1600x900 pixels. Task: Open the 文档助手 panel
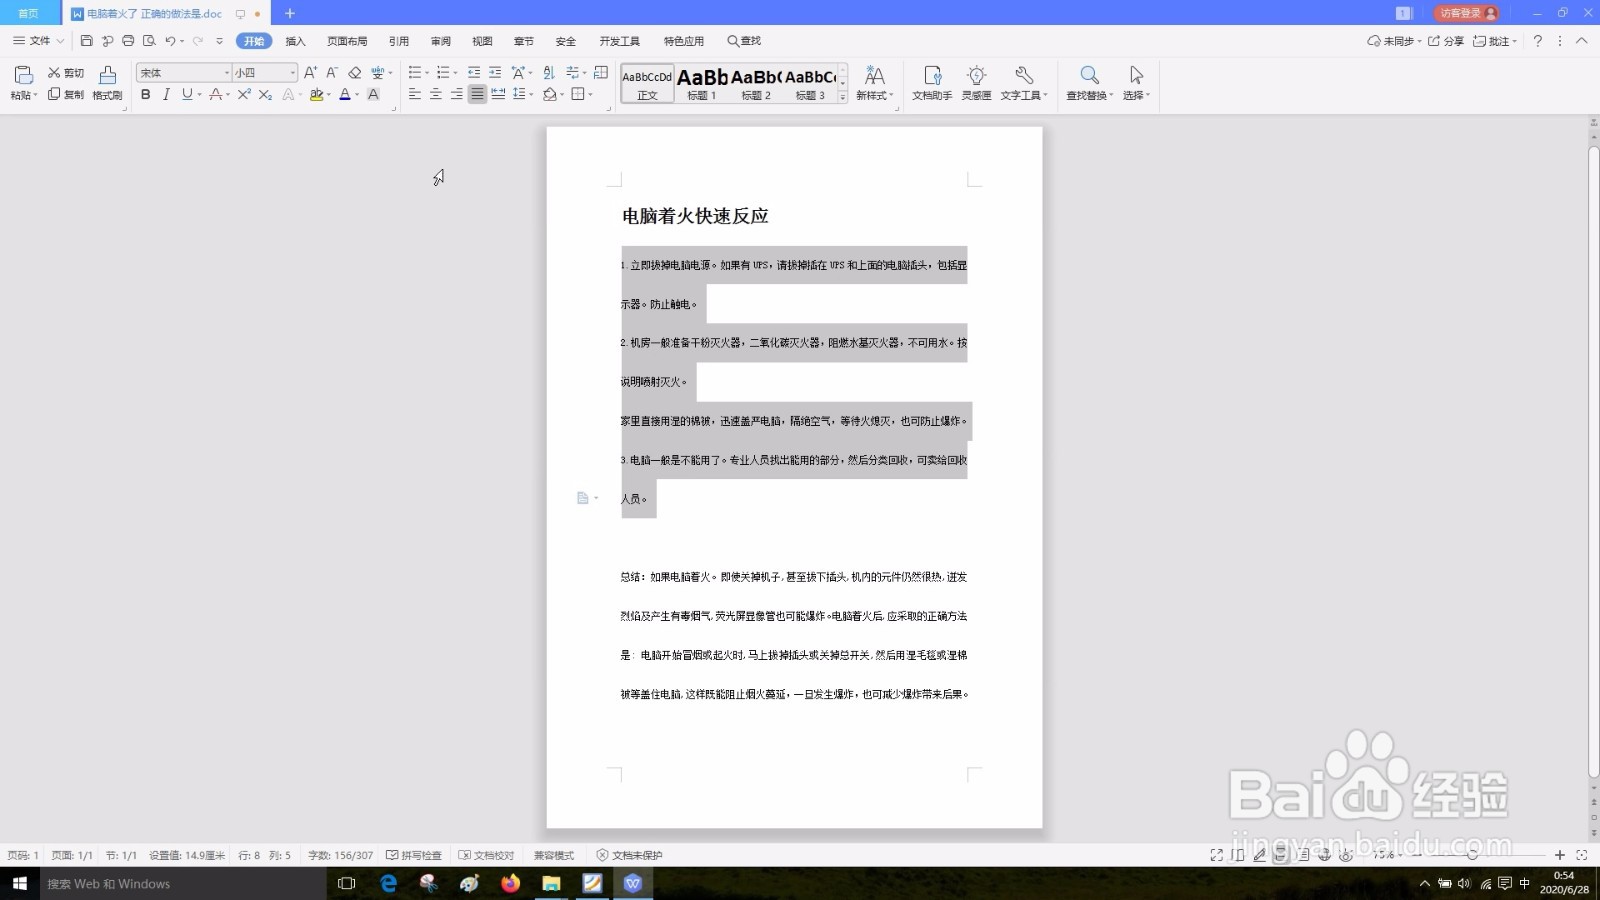click(x=932, y=84)
